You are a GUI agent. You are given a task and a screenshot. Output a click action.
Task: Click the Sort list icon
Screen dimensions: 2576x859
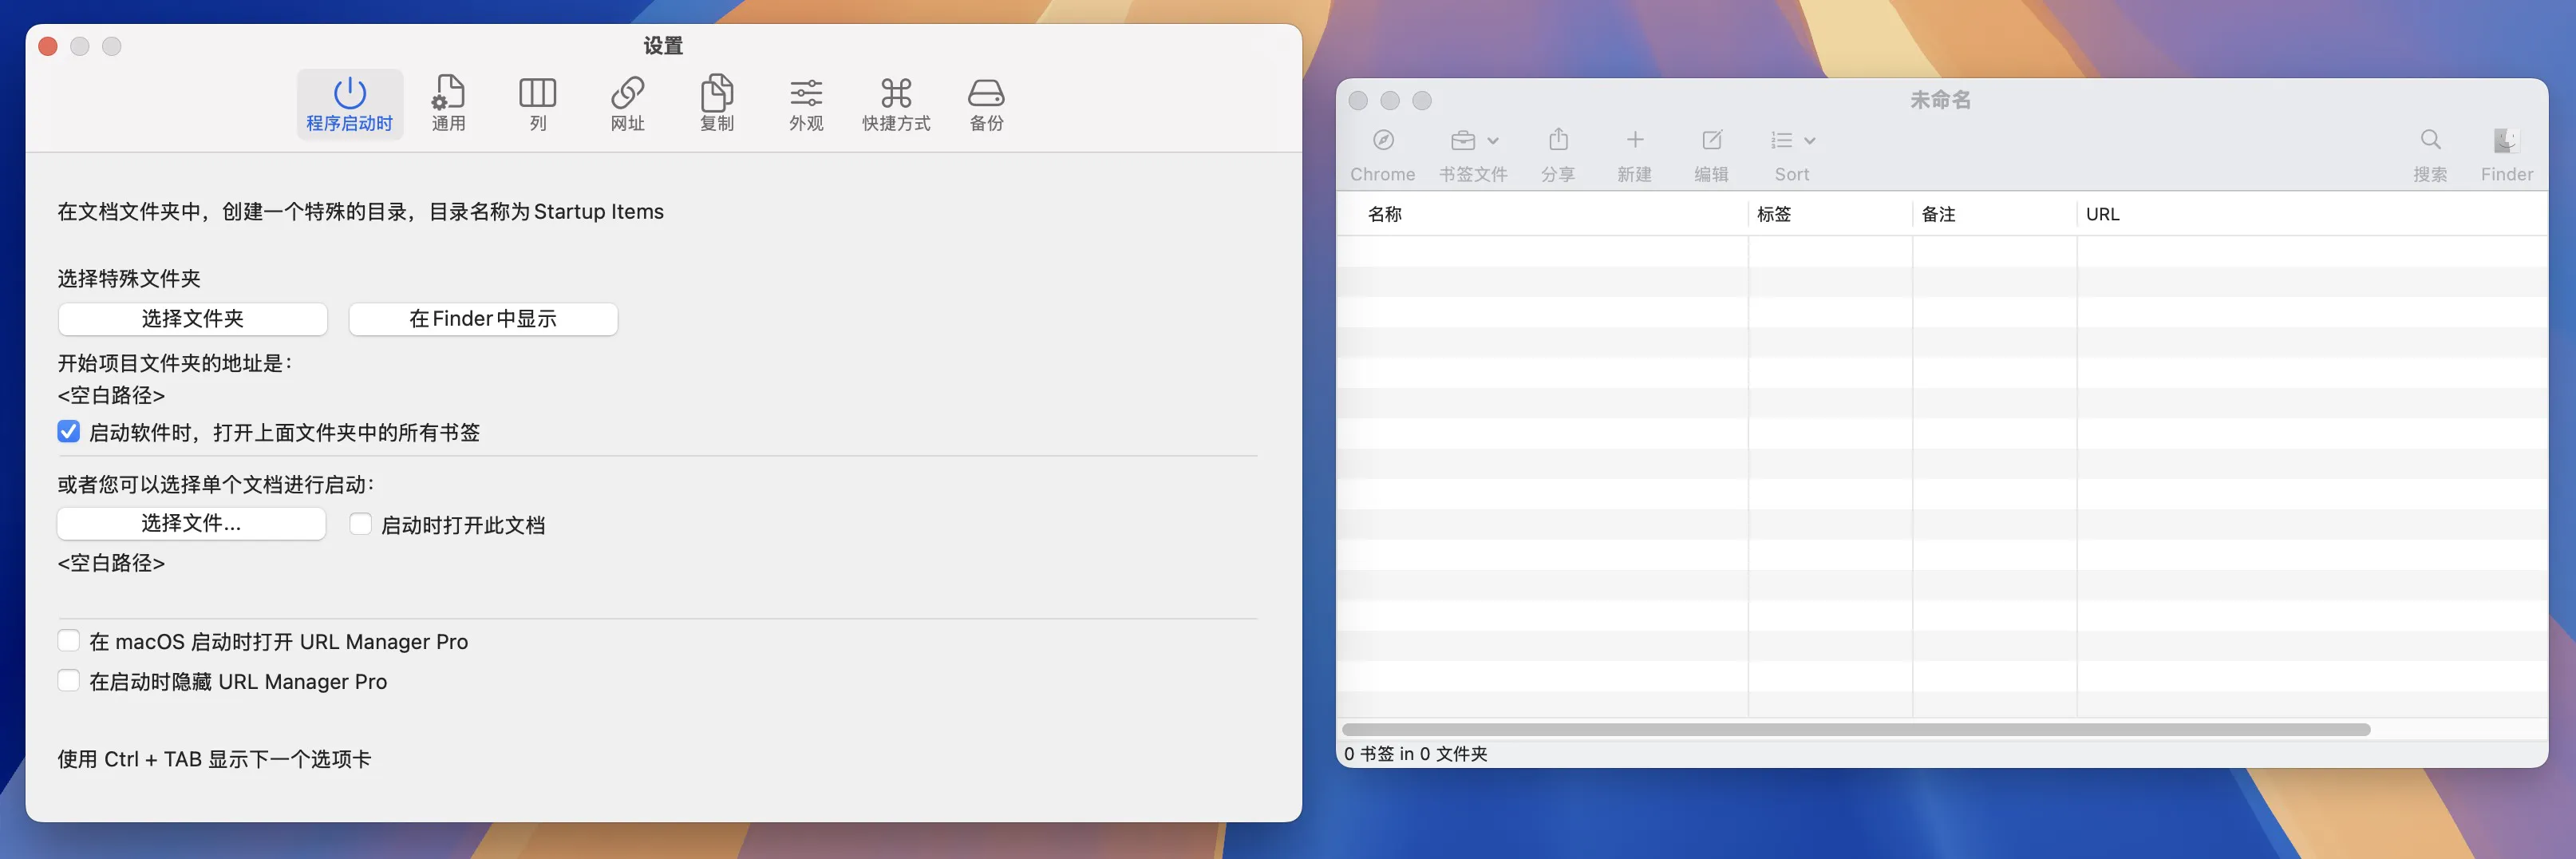pos(1781,140)
